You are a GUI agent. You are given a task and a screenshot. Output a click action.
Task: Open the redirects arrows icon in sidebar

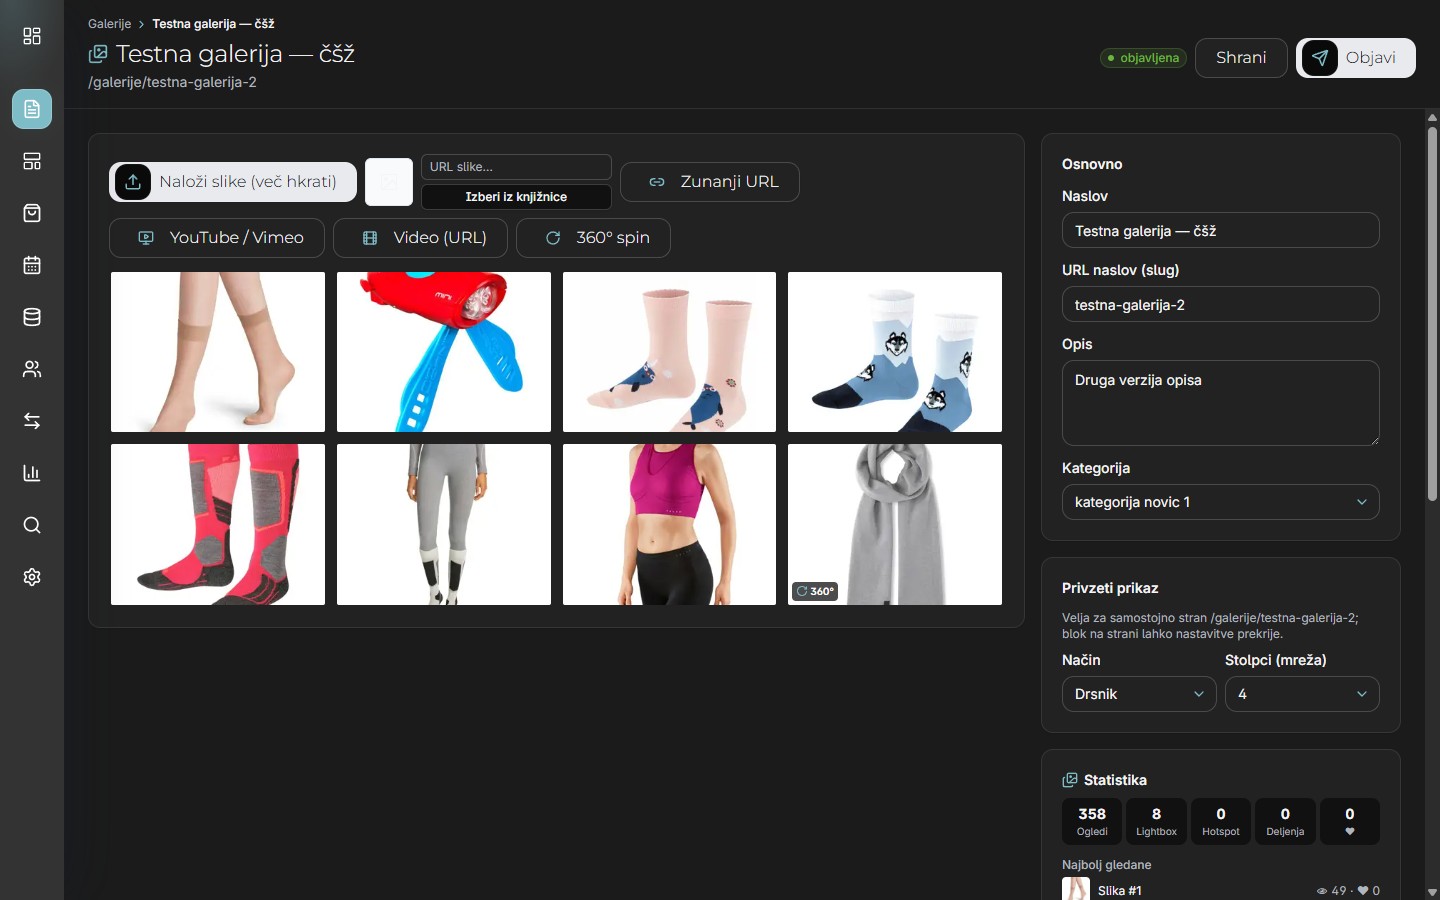[x=32, y=421]
